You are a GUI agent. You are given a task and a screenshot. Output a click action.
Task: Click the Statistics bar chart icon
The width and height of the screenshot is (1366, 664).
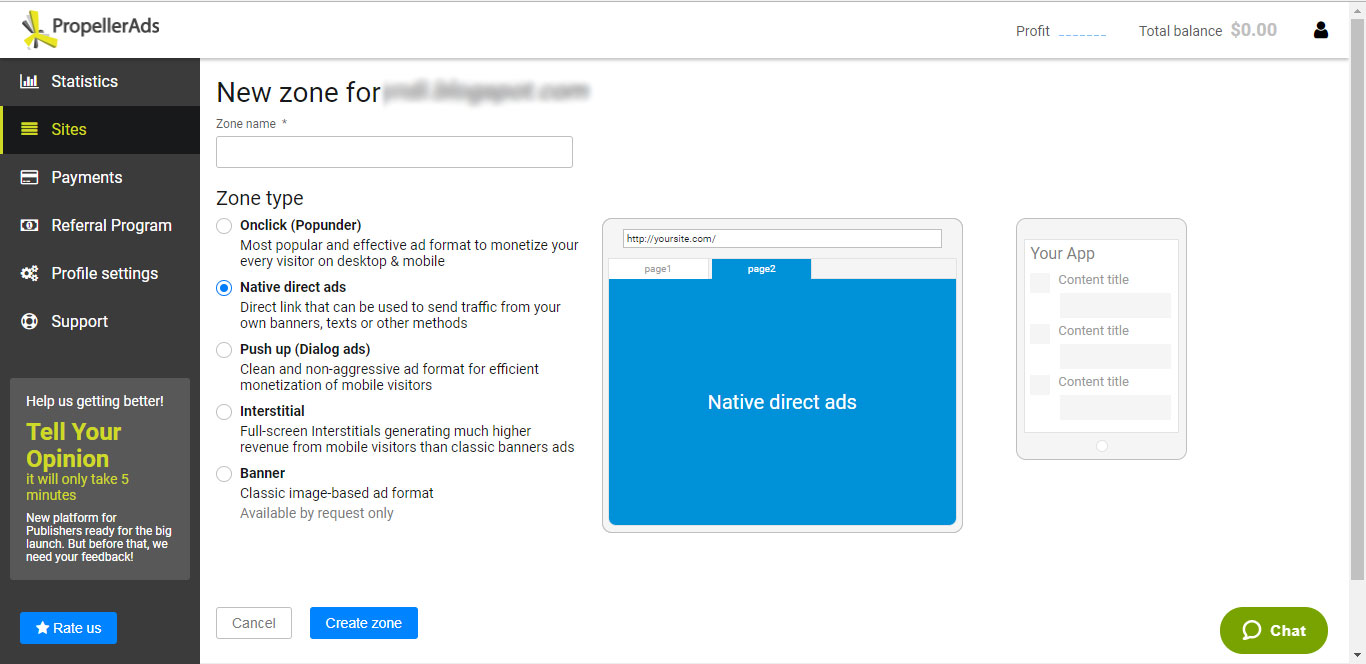[x=29, y=81]
